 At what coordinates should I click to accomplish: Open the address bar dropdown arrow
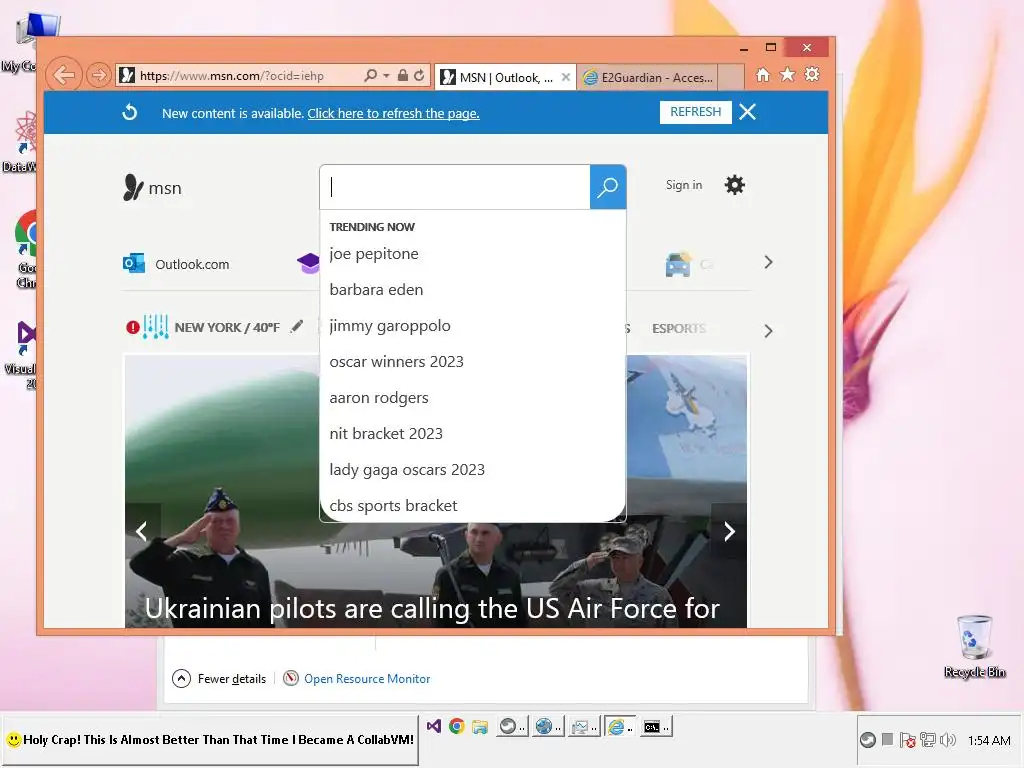(386, 76)
